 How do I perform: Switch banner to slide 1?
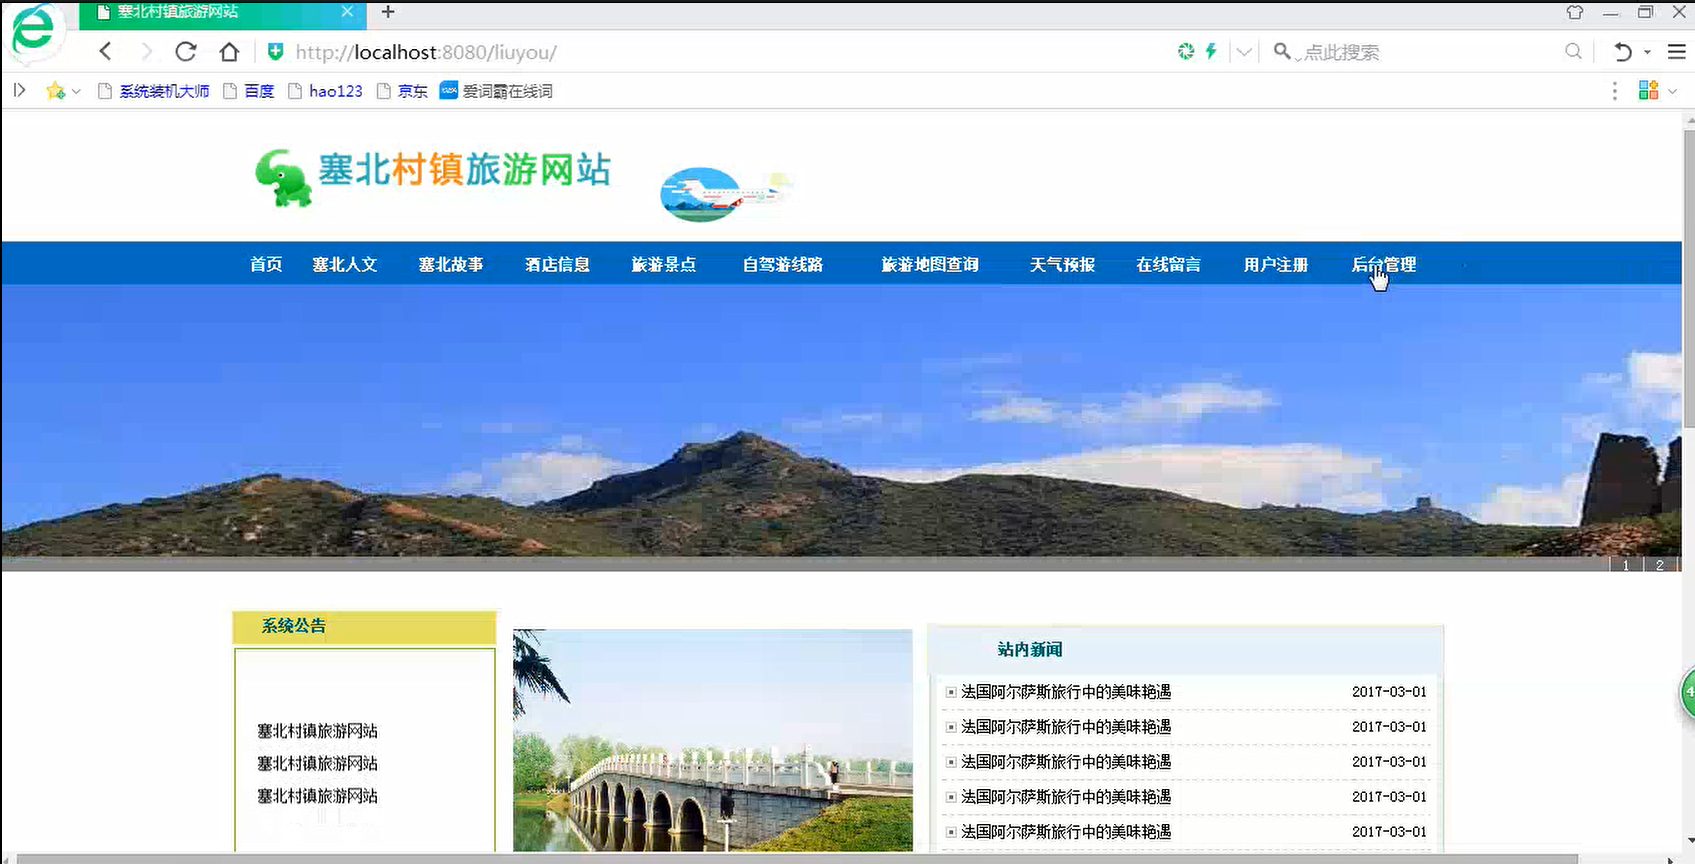coord(1626,565)
